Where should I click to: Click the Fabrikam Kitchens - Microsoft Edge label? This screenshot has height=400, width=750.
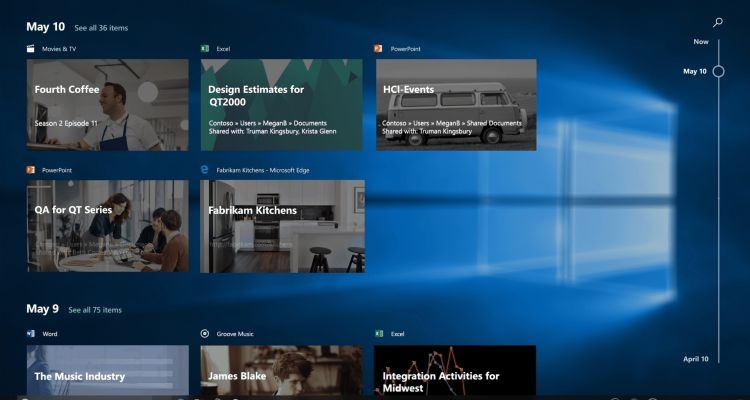[263, 170]
